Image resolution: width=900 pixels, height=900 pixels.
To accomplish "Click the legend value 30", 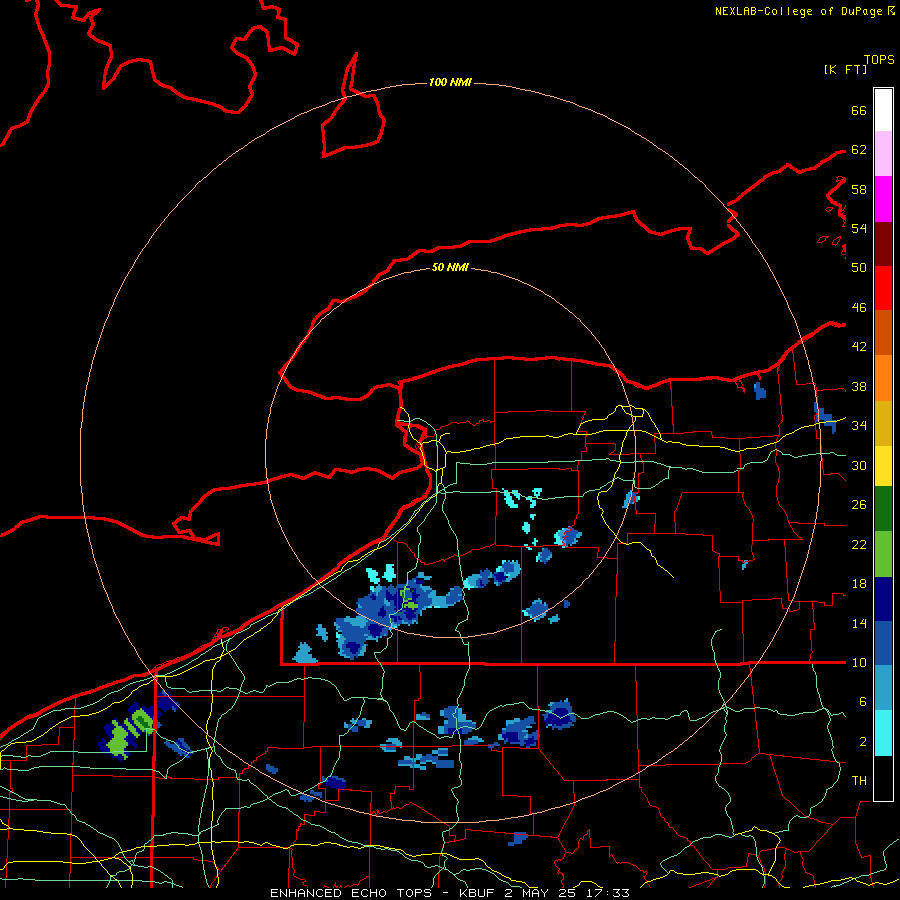I will [859, 465].
